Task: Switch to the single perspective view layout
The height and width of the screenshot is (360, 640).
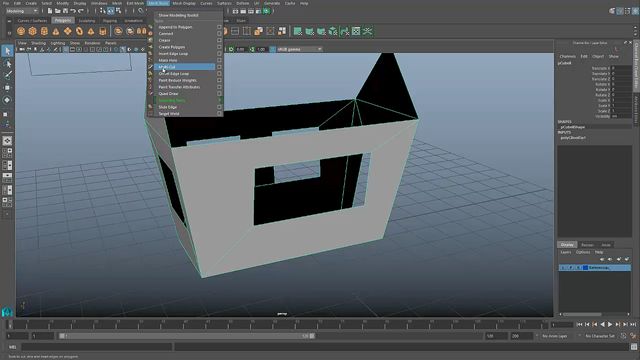Action: tap(7, 141)
